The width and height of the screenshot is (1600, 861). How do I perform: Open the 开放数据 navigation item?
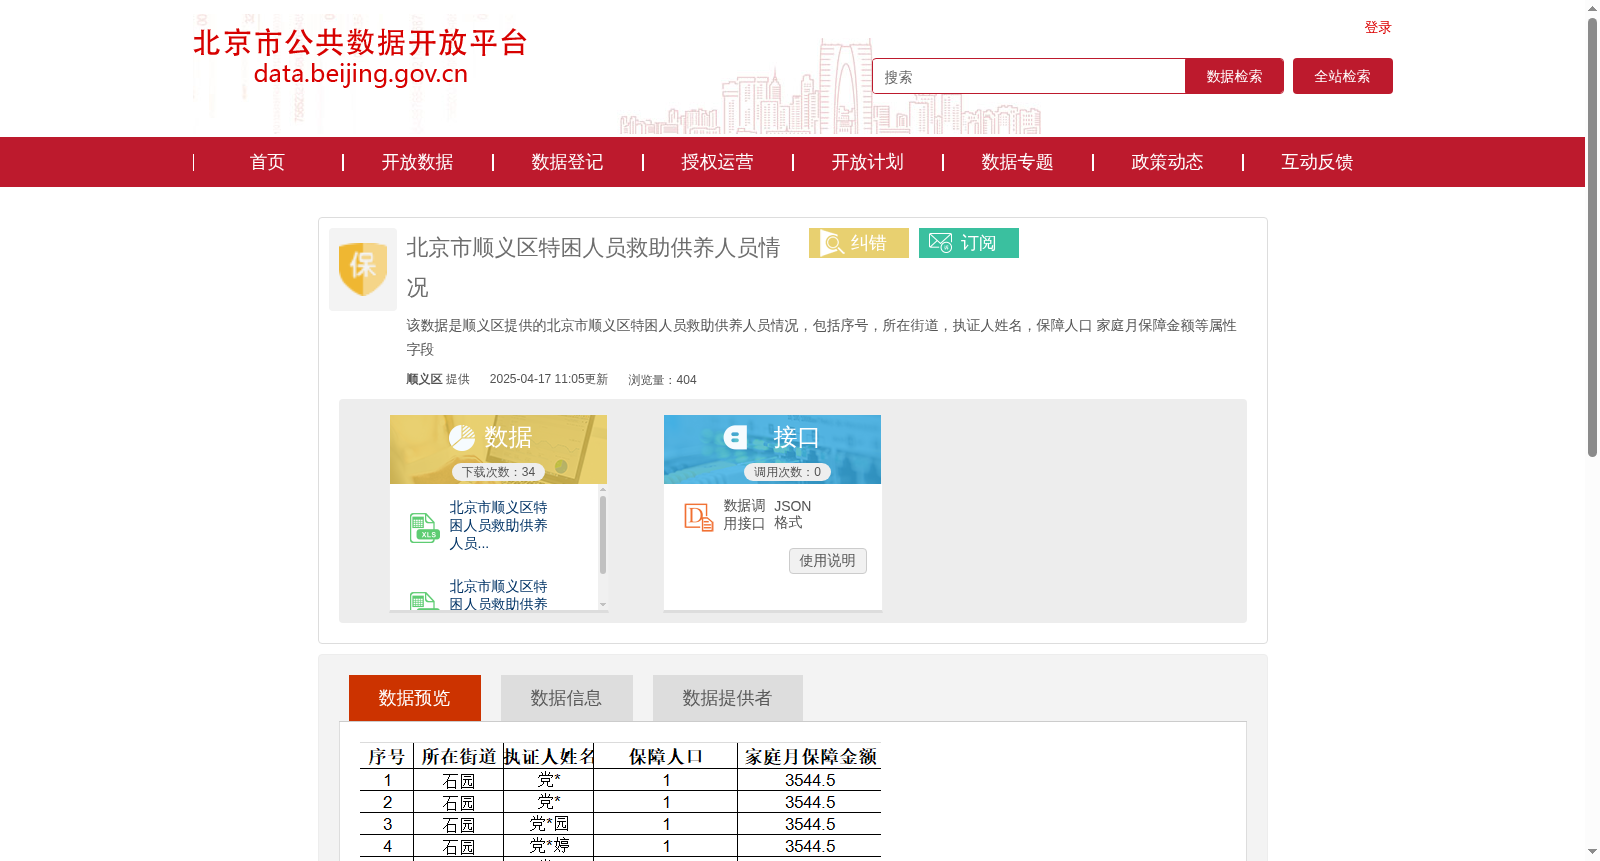(x=417, y=162)
